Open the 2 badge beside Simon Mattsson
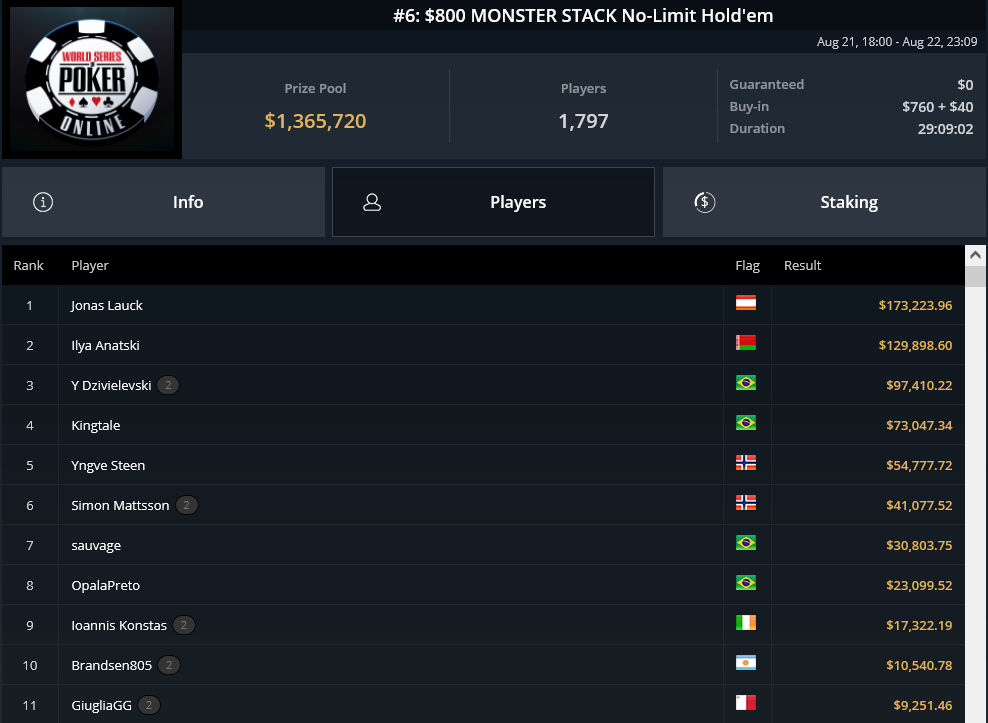The width and height of the screenshot is (988, 723). [x=186, y=505]
